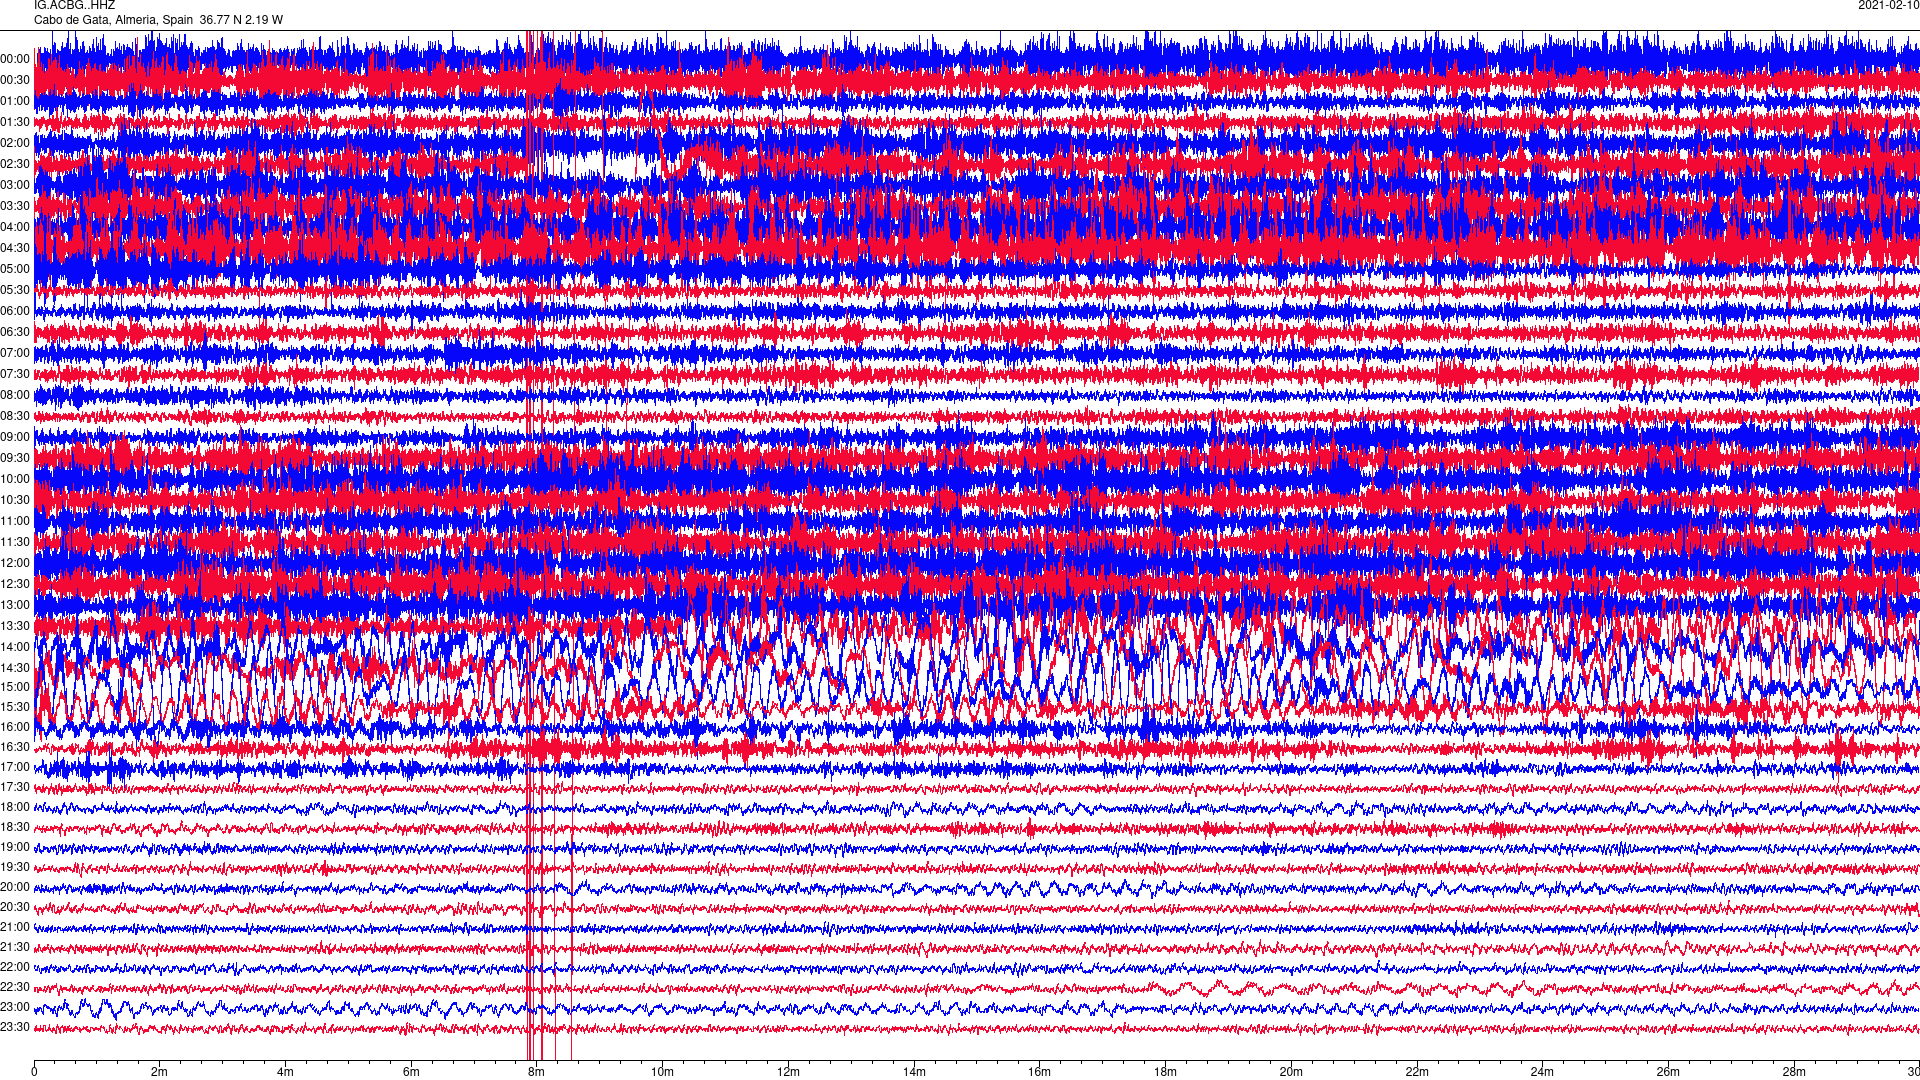Image resolution: width=1920 pixels, height=1080 pixels.
Task: Select the 00:30 trace time label
Action: tap(15, 80)
